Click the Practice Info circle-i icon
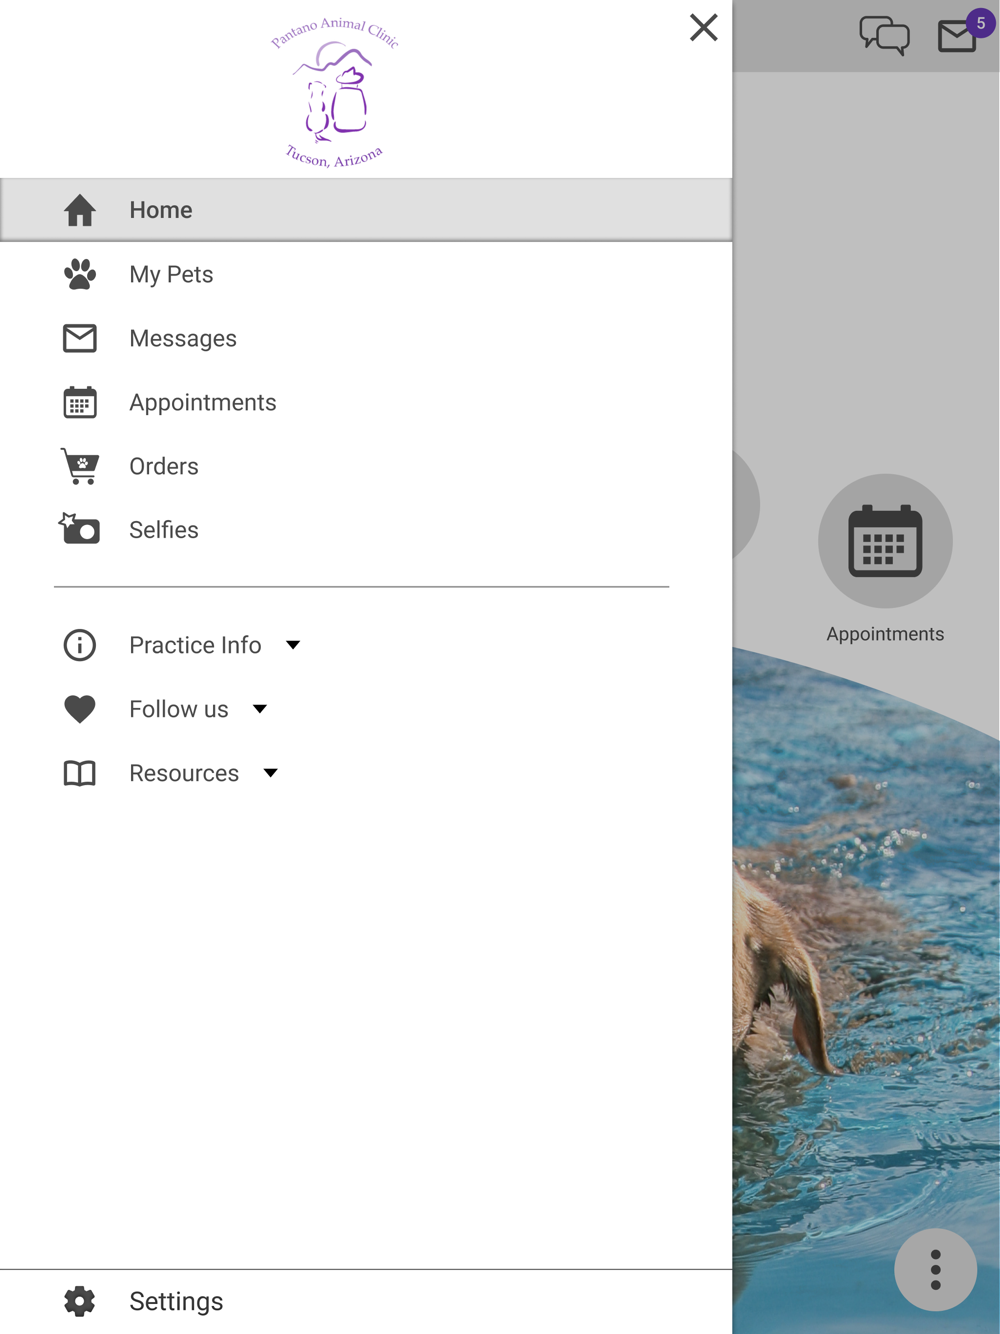 pyautogui.click(x=80, y=645)
